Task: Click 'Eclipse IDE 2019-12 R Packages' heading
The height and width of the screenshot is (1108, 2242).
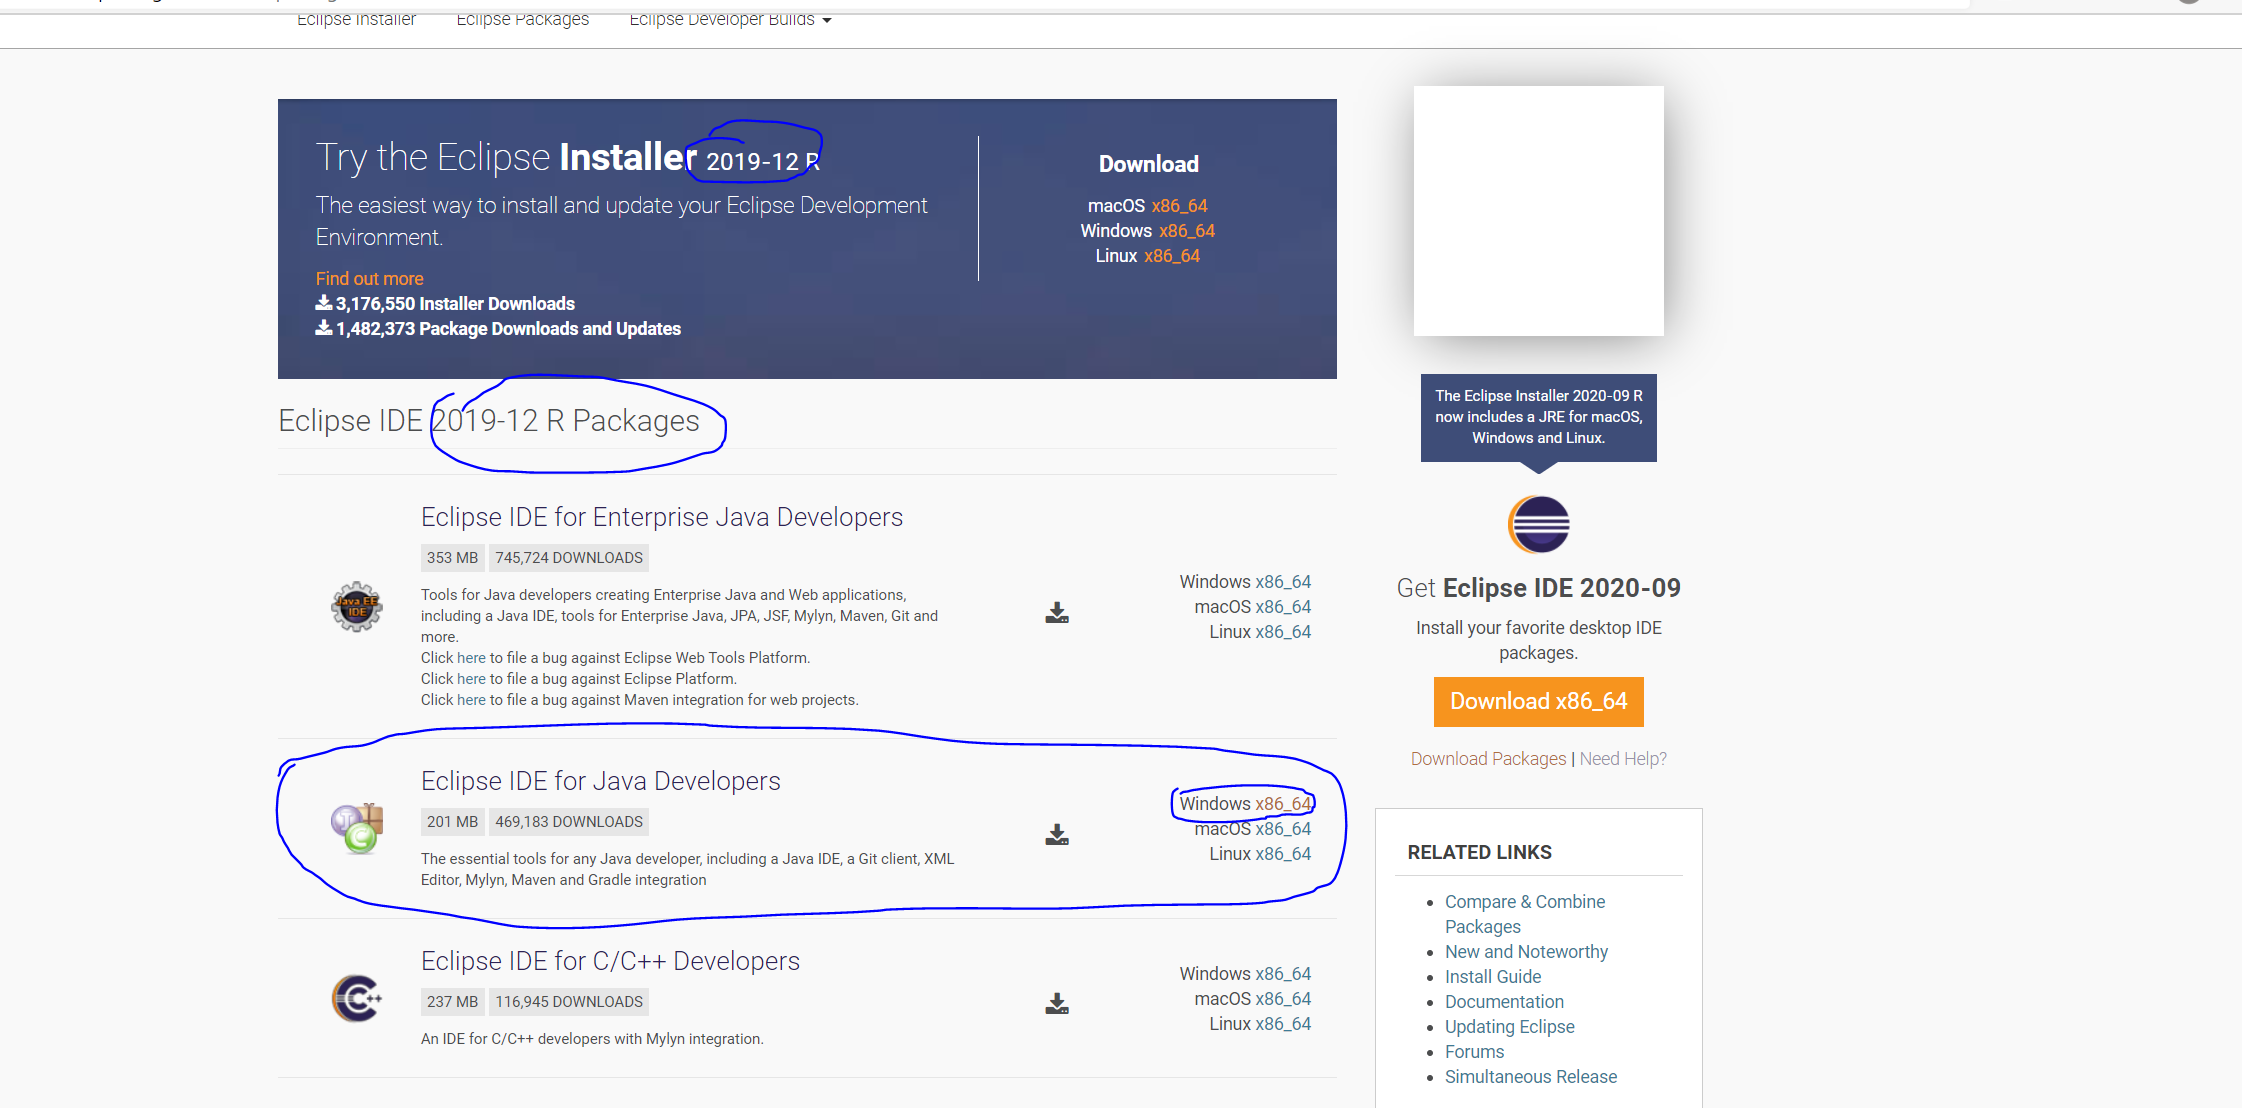Action: coord(489,420)
